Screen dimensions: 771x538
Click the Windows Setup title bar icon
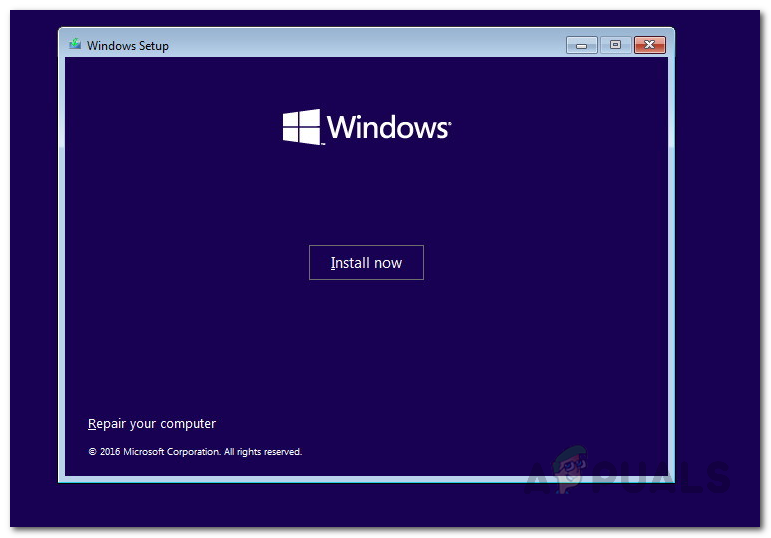(75, 44)
